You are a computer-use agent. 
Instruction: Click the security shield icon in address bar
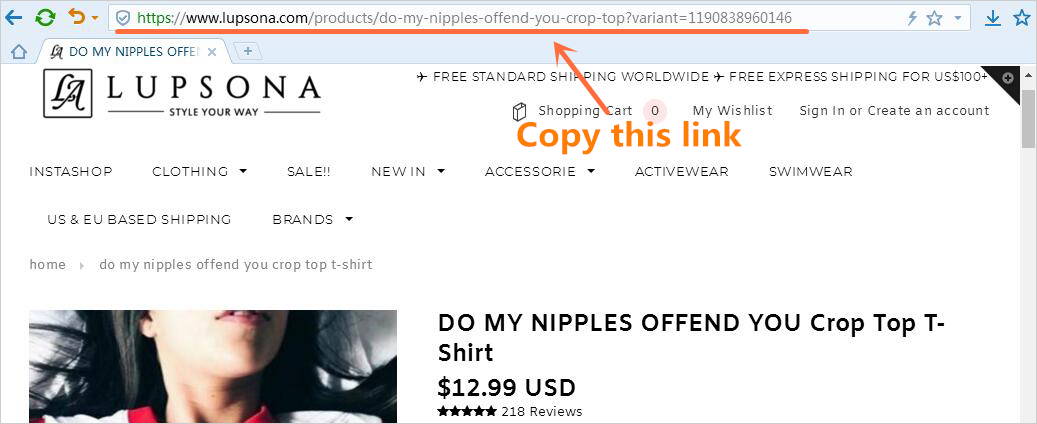122,19
